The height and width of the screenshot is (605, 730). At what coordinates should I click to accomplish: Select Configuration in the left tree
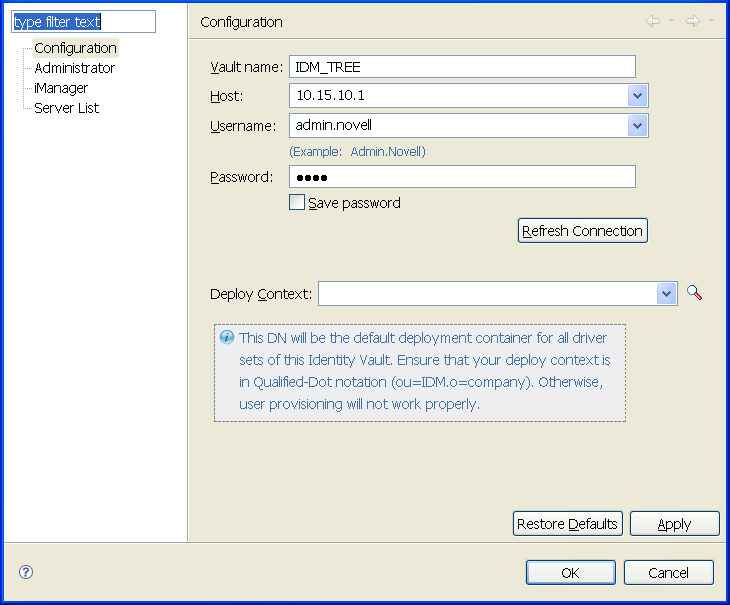(75, 48)
